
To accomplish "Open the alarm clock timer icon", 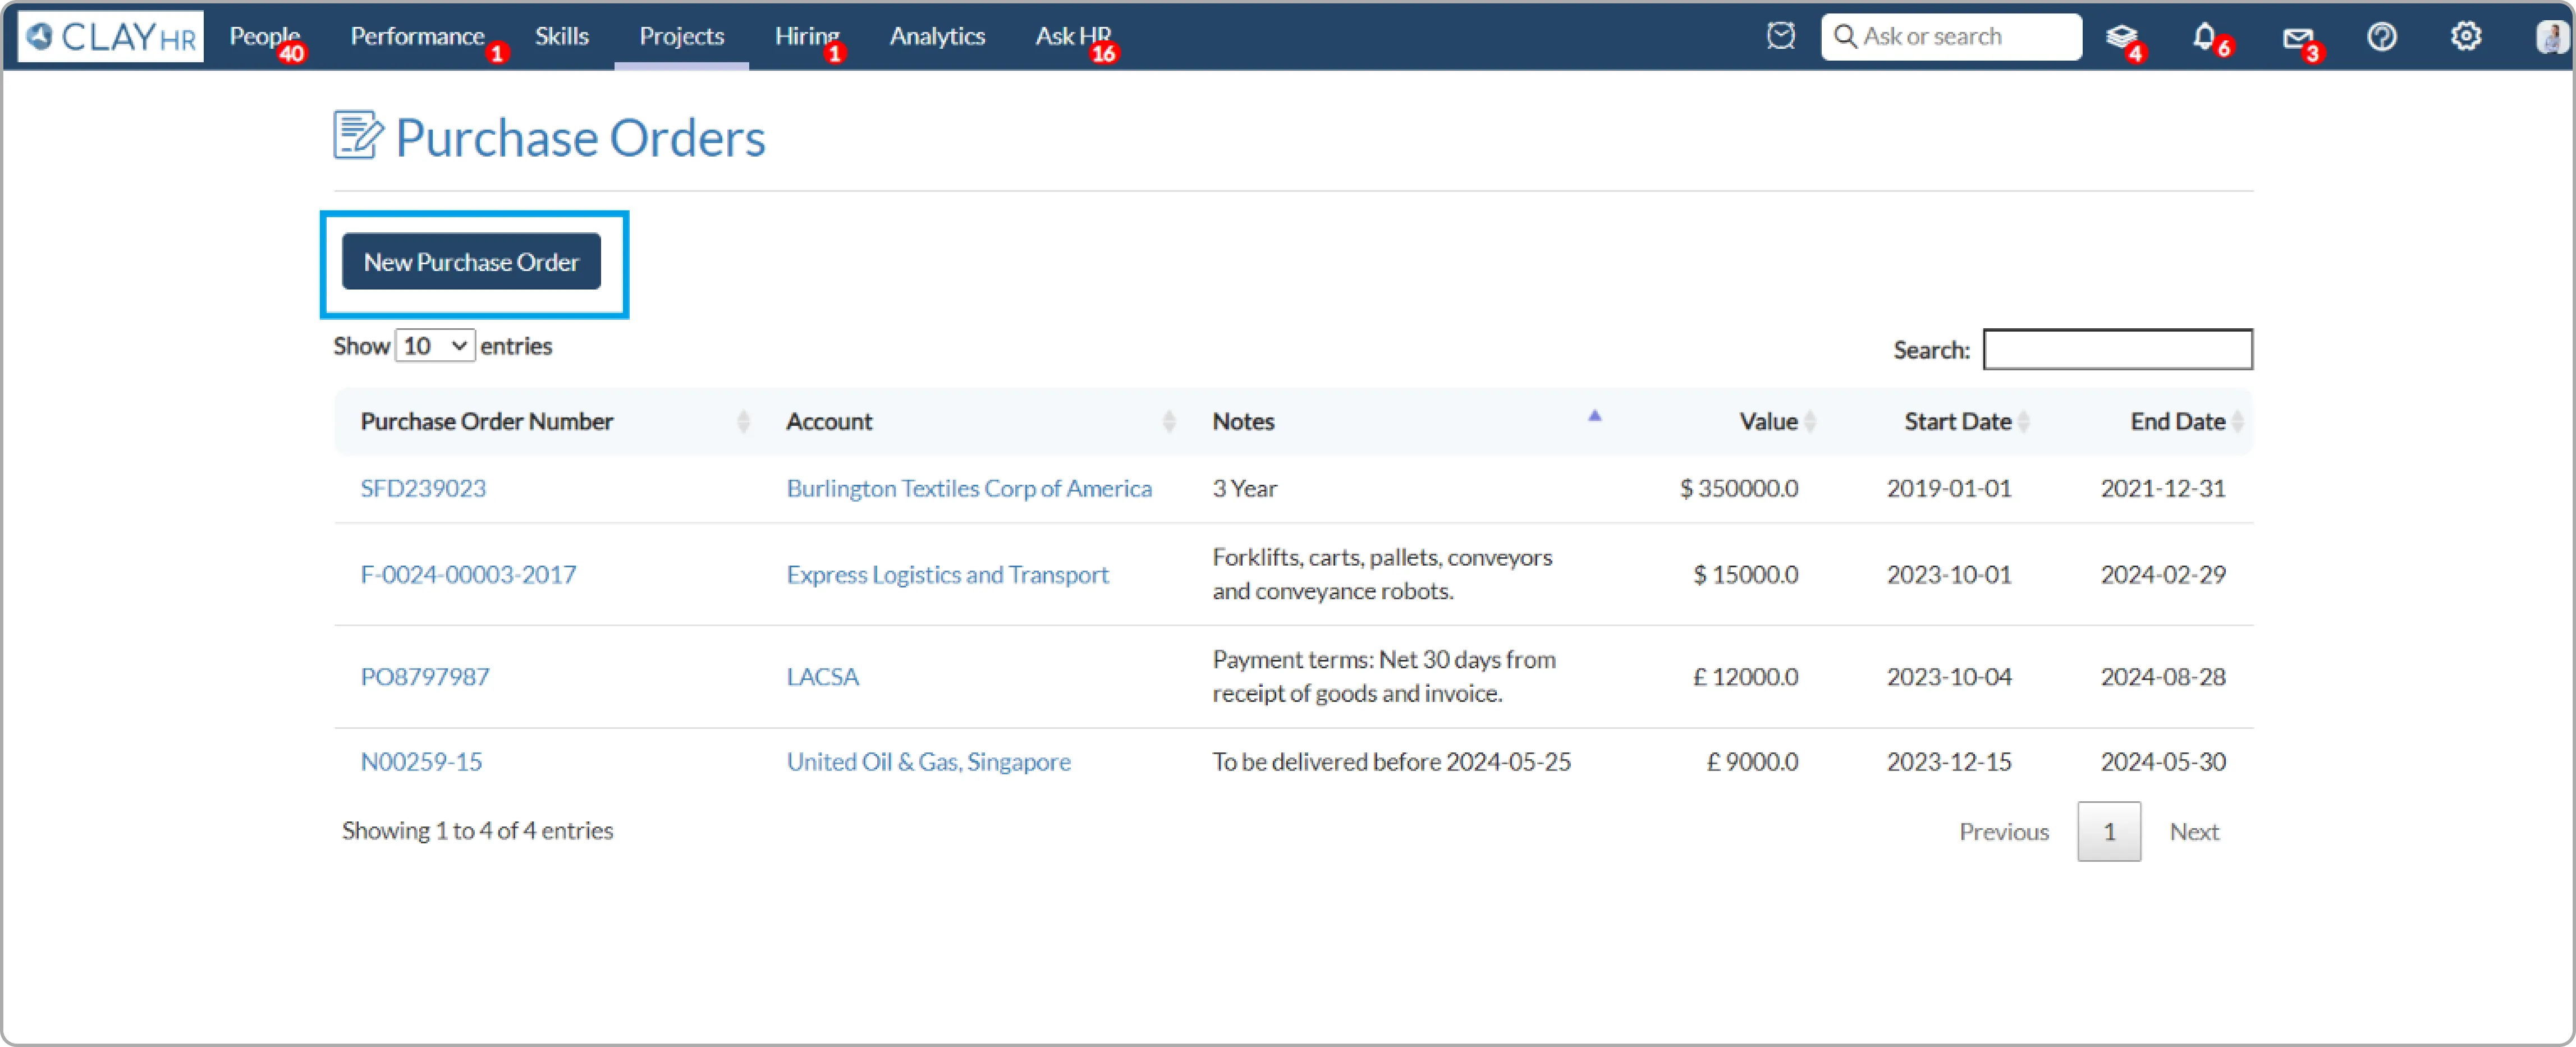I will [1780, 37].
